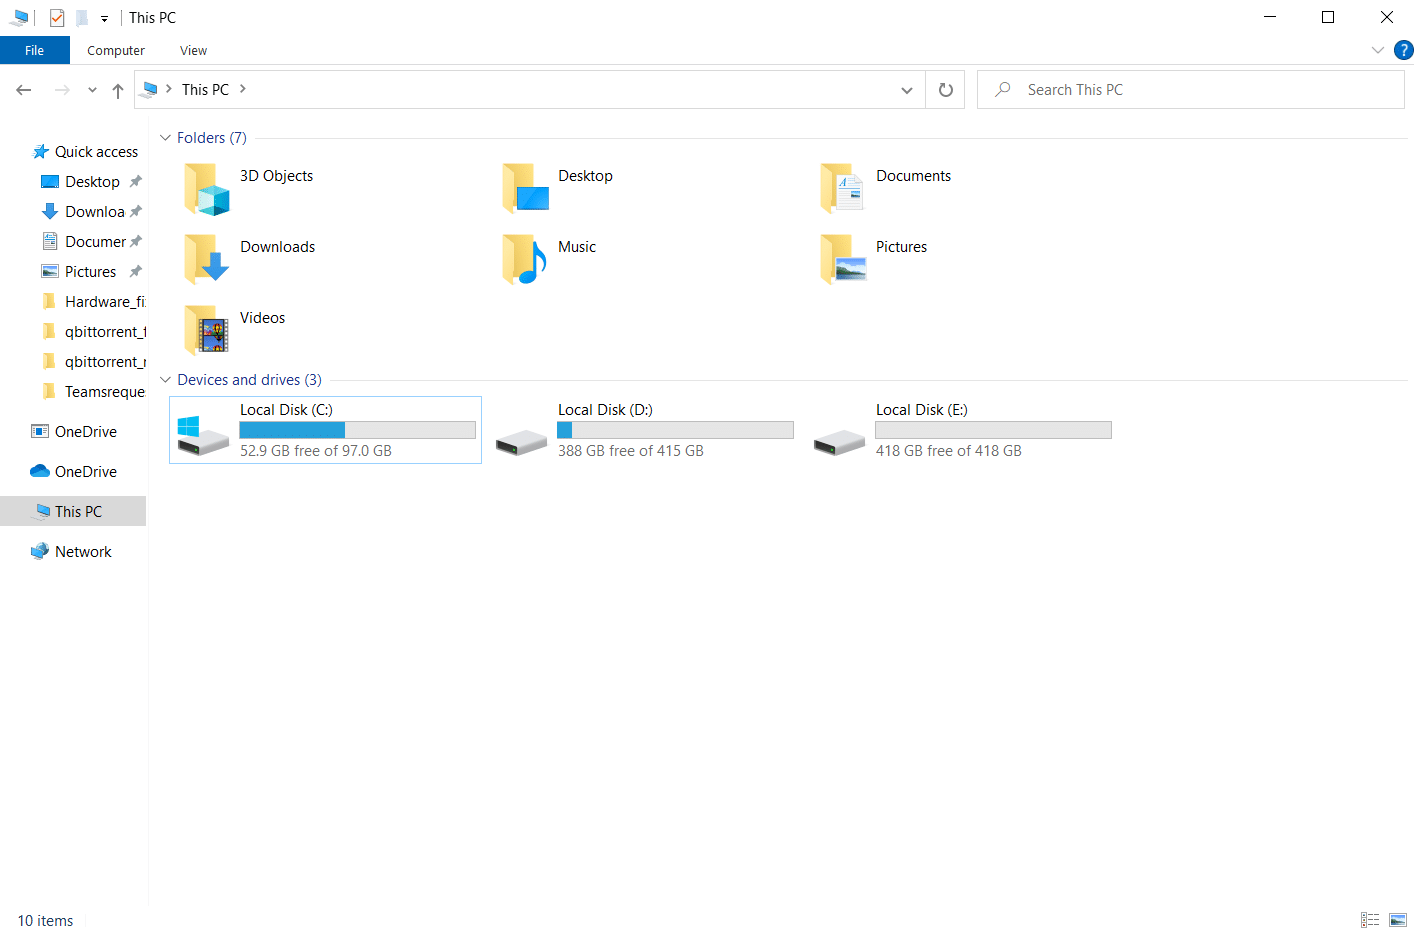
Task: Open the Music folder icon
Action: click(x=525, y=260)
